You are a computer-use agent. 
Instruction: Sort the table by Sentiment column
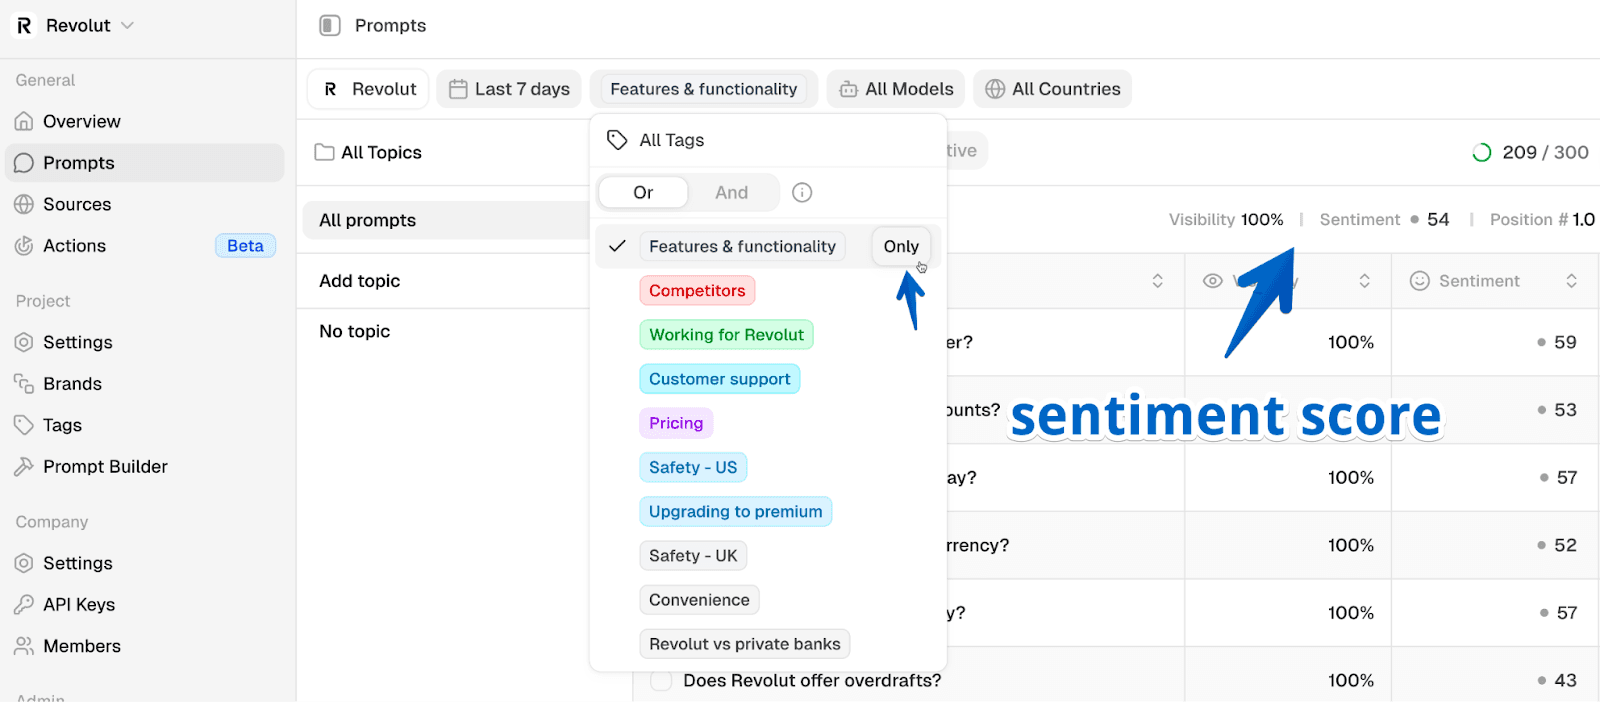(1571, 281)
